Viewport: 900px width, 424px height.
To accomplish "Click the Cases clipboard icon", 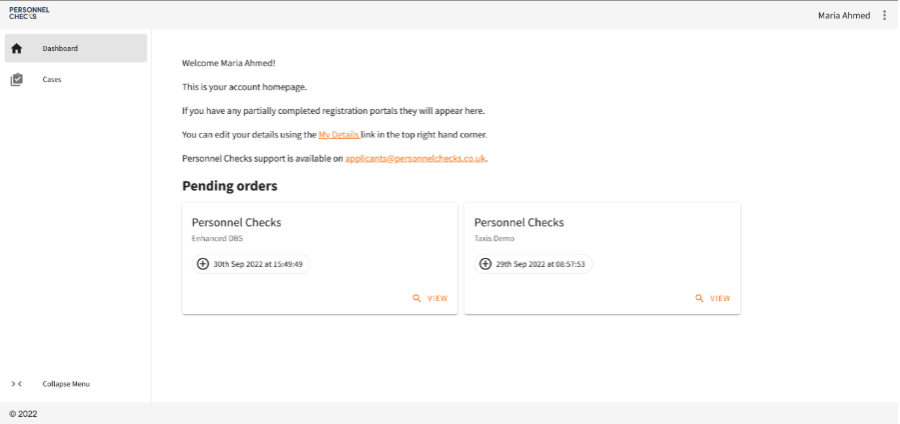I will (x=17, y=79).
